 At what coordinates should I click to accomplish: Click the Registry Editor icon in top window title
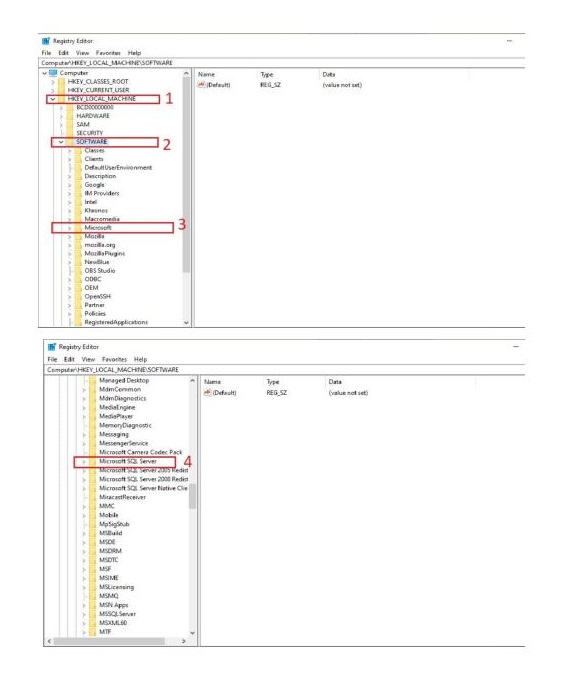pyautogui.click(x=46, y=41)
